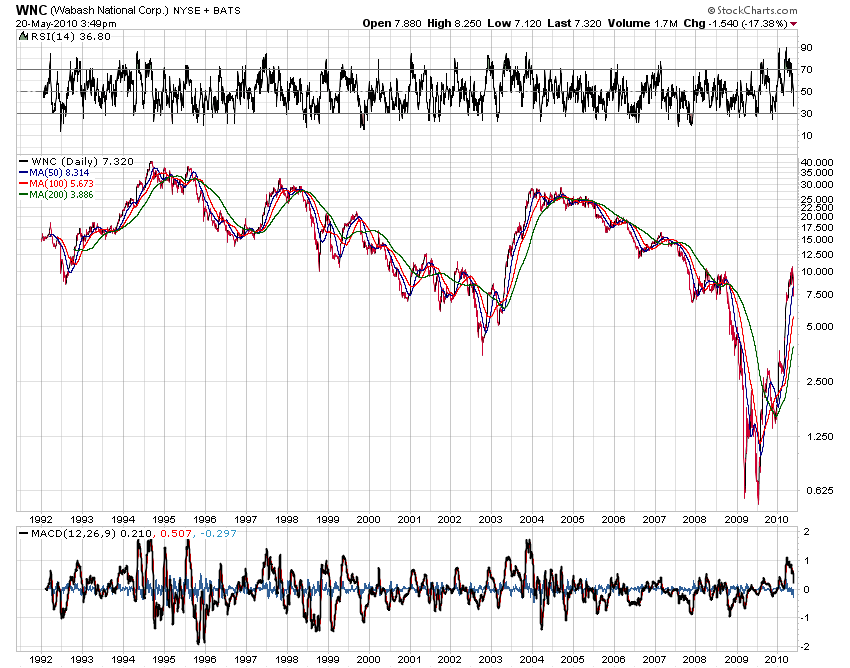The height and width of the screenshot is (668, 850).
Task: Click the Chg -1.540 (-17.38%) readout
Action: 736,23
